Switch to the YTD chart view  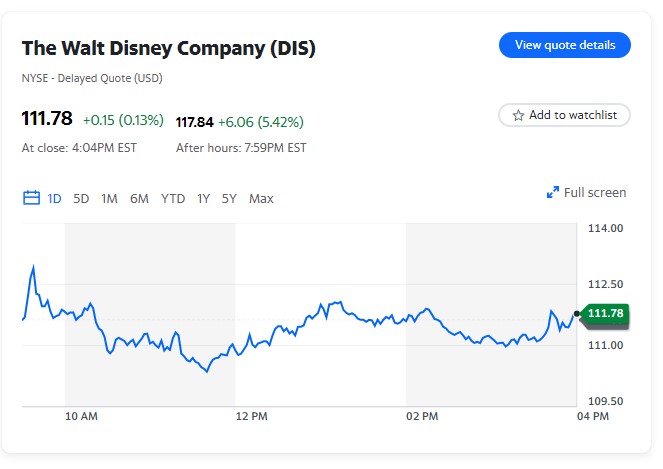pos(173,199)
